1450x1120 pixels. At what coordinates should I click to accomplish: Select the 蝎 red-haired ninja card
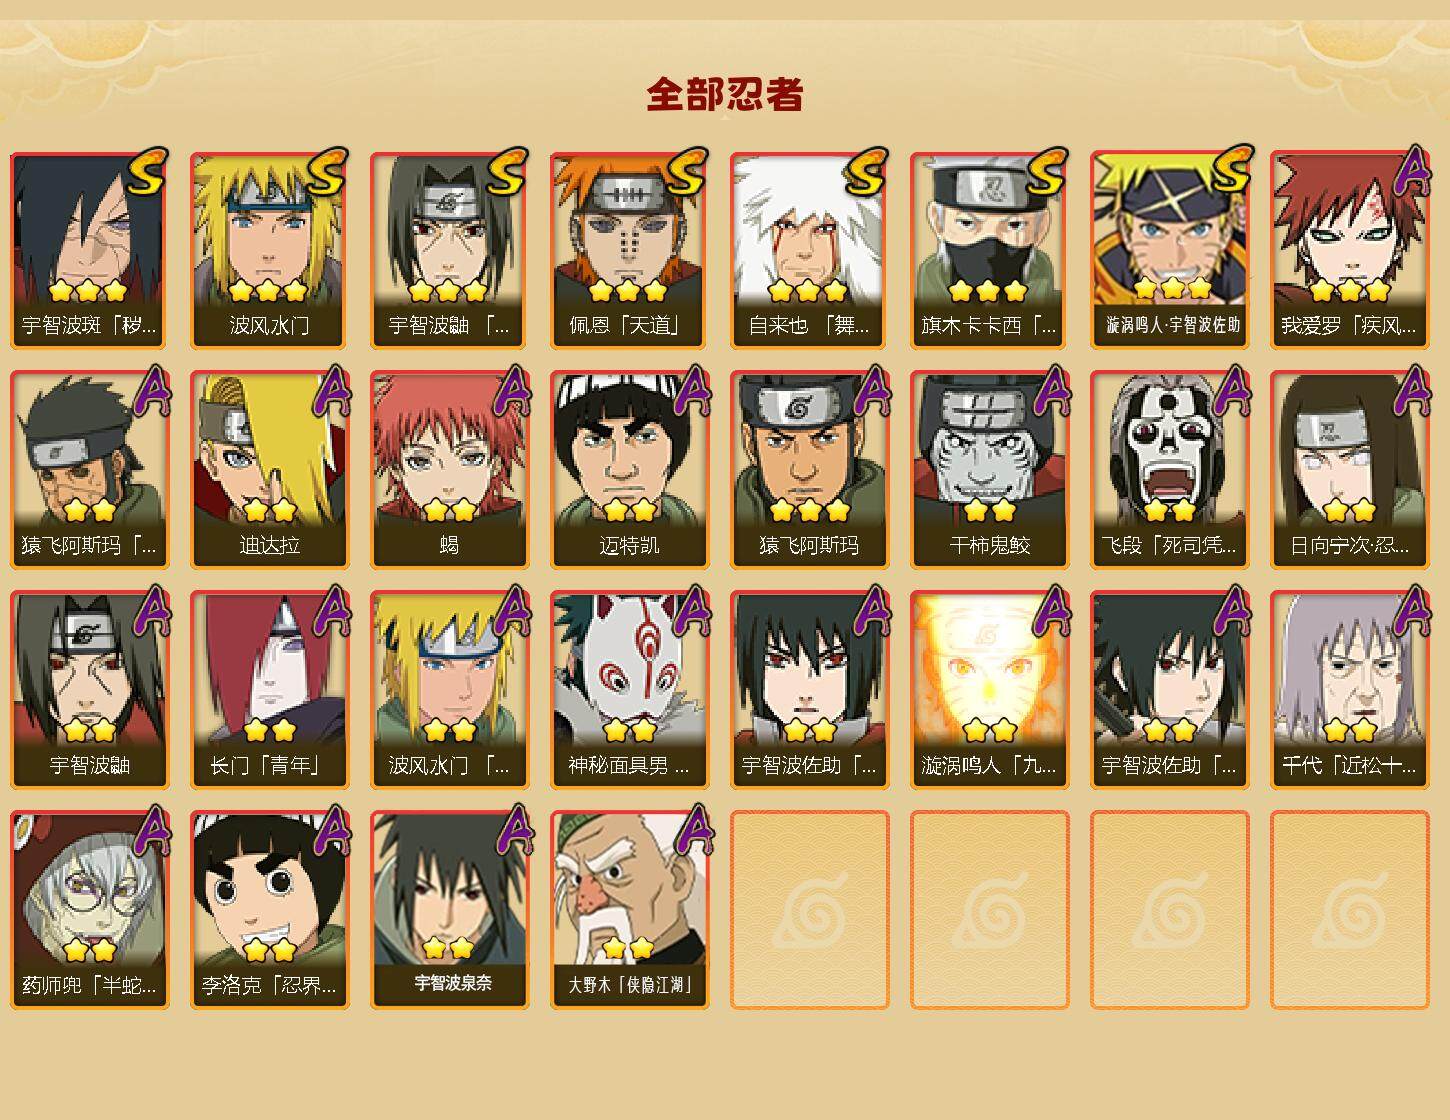[x=449, y=470]
